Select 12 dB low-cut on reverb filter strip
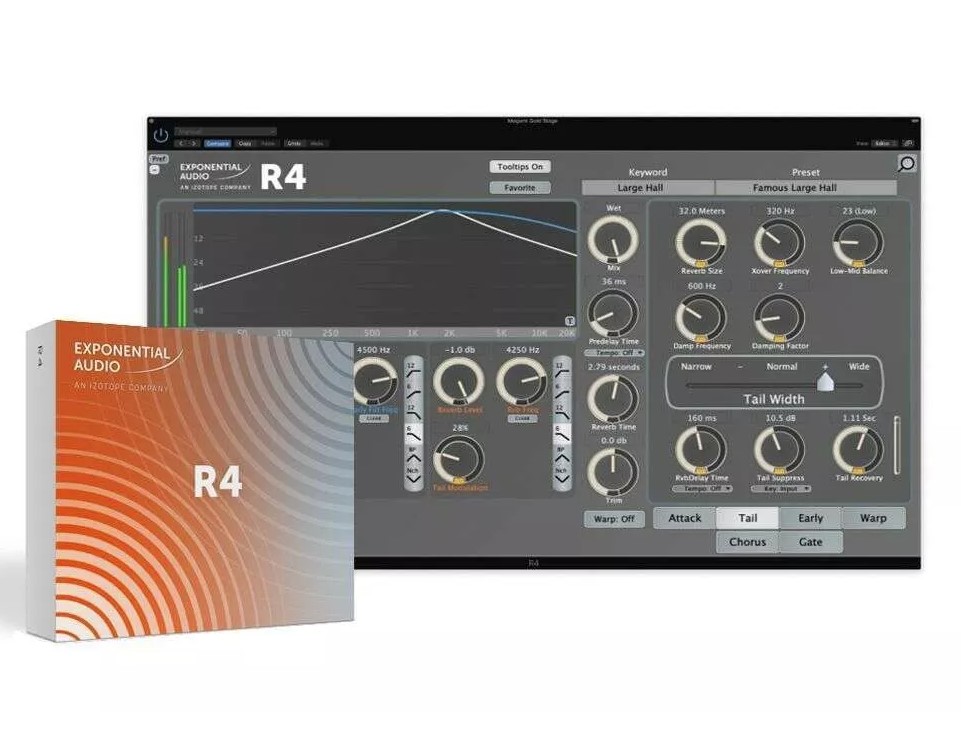The height and width of the screenshot is (754, 961). point(562,369)
